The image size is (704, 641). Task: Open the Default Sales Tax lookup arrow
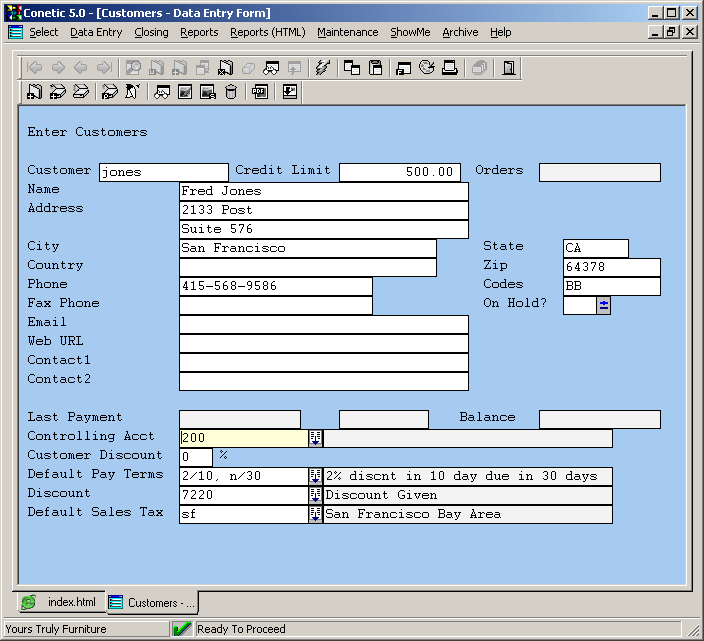click(x=315, y=514)
